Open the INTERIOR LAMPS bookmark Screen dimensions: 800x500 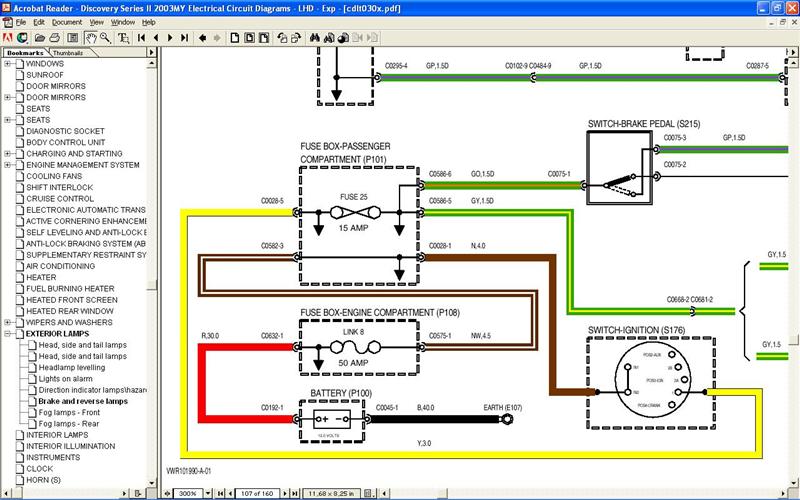[x=57, y=435]
